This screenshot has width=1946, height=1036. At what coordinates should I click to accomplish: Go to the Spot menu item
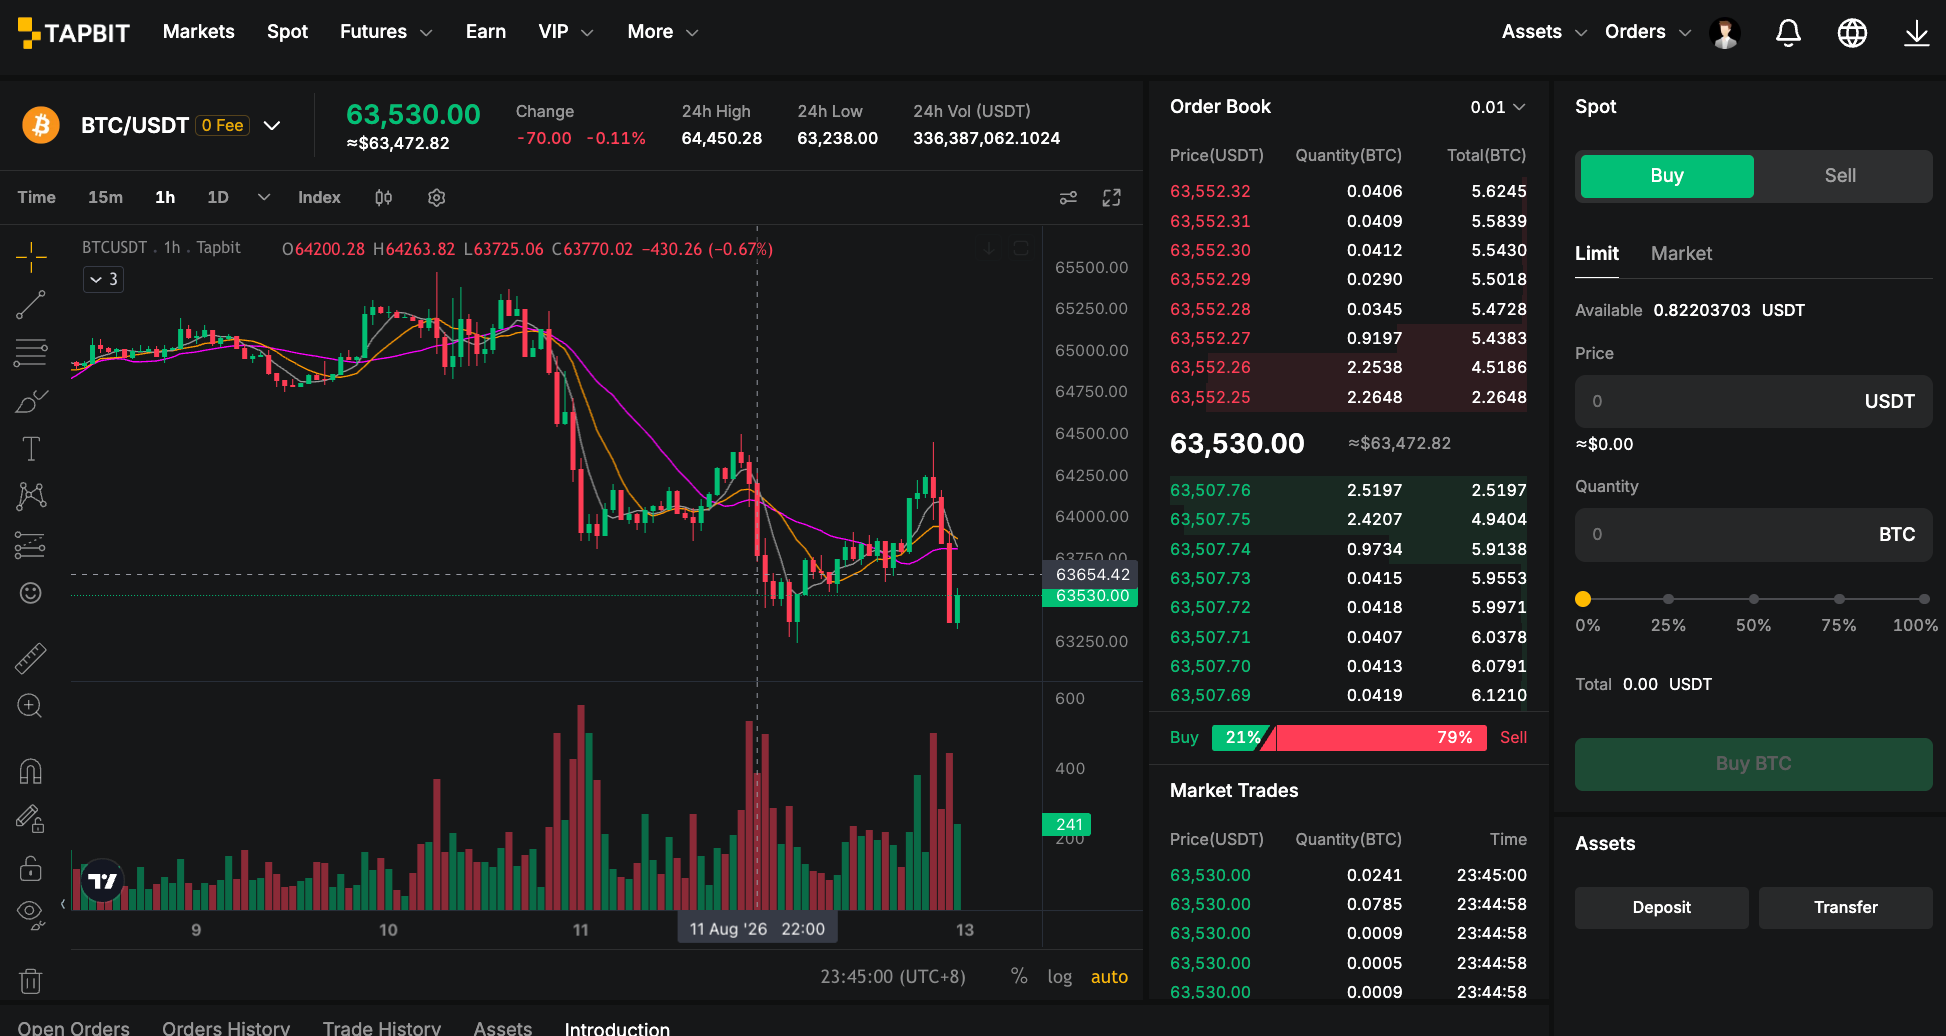point(287,32)
